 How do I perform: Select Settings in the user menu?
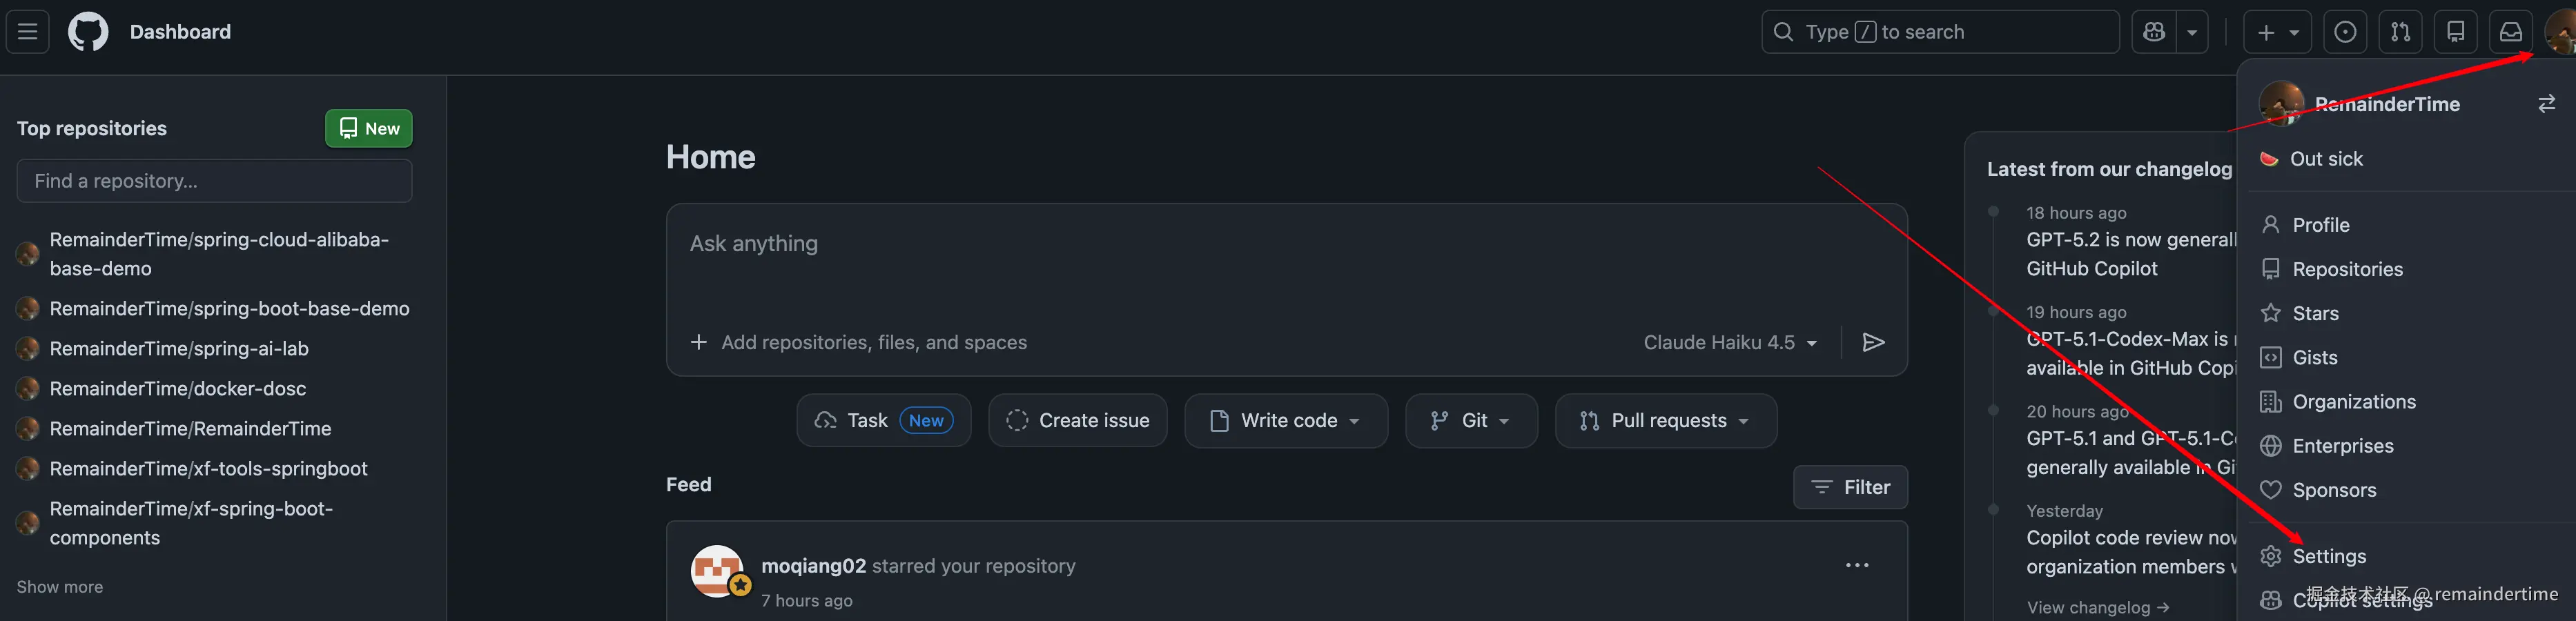tap(2329, 557)
